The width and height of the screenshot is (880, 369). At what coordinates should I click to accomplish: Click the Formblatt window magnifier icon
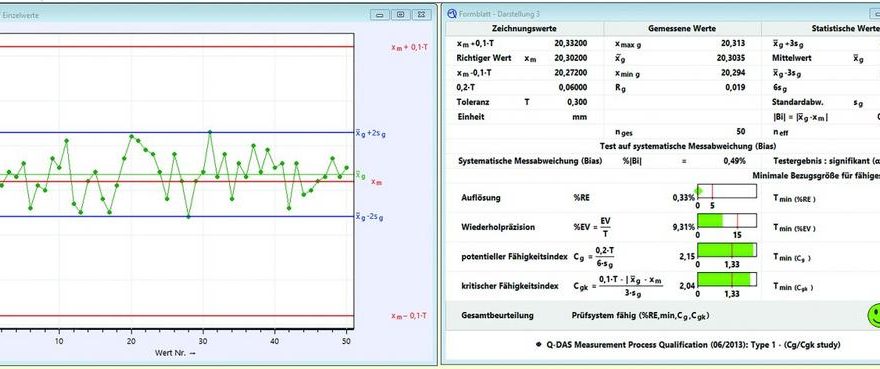point(452,13)
